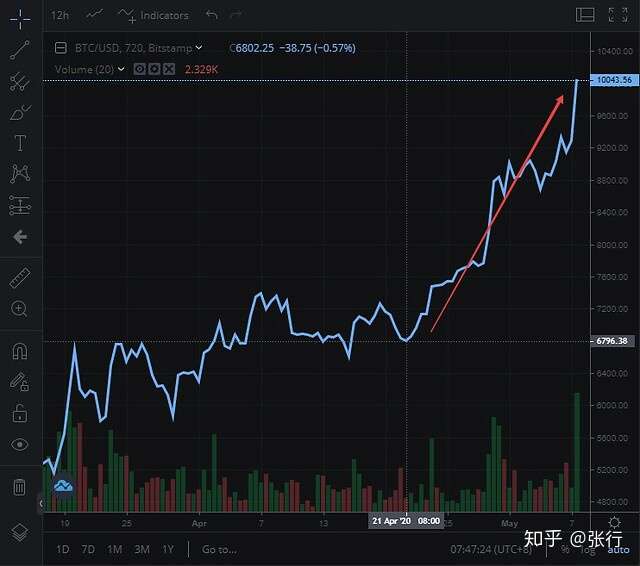Toggle percent scale mode

(565, 550)
